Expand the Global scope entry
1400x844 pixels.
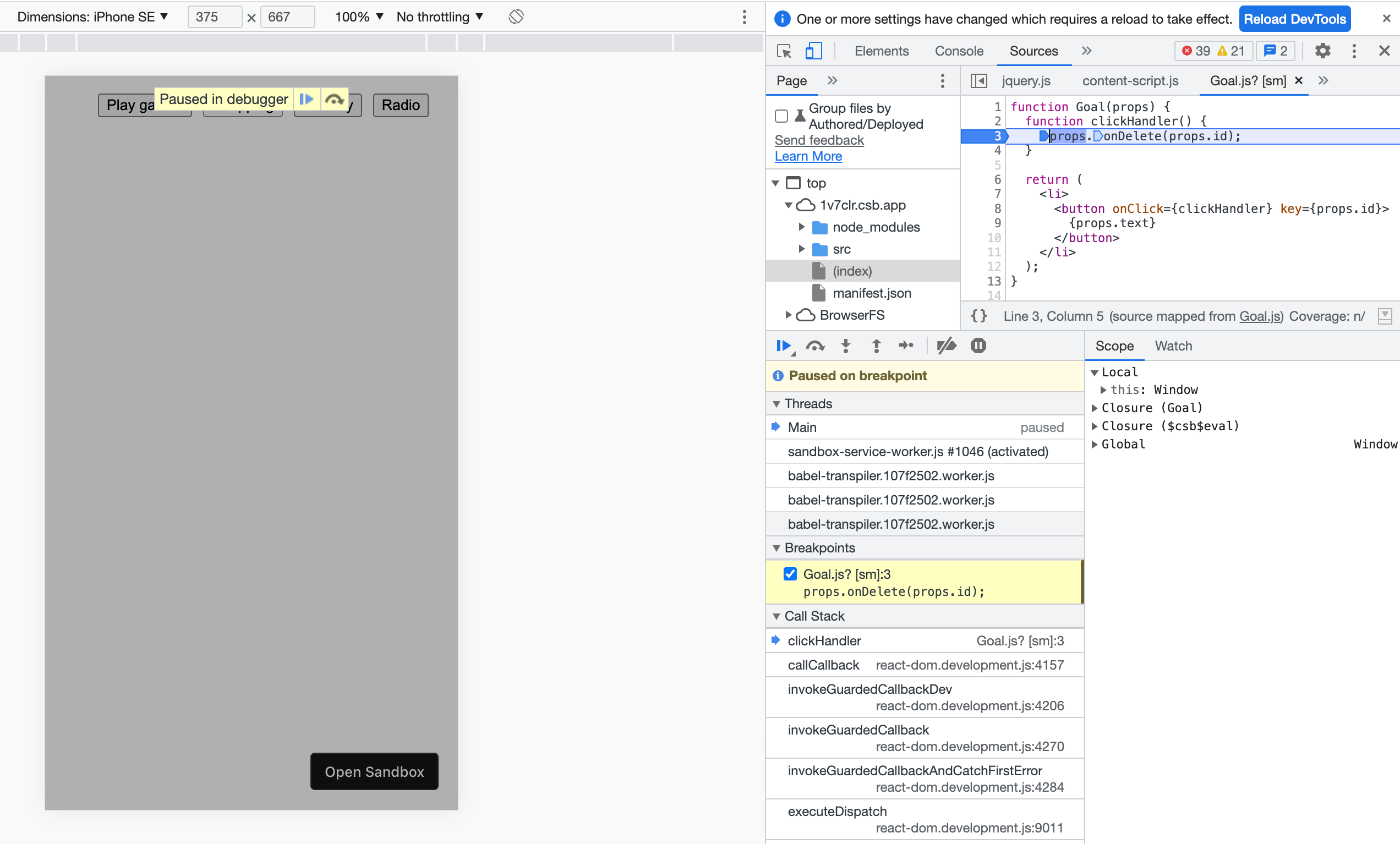click(1094, 444)
